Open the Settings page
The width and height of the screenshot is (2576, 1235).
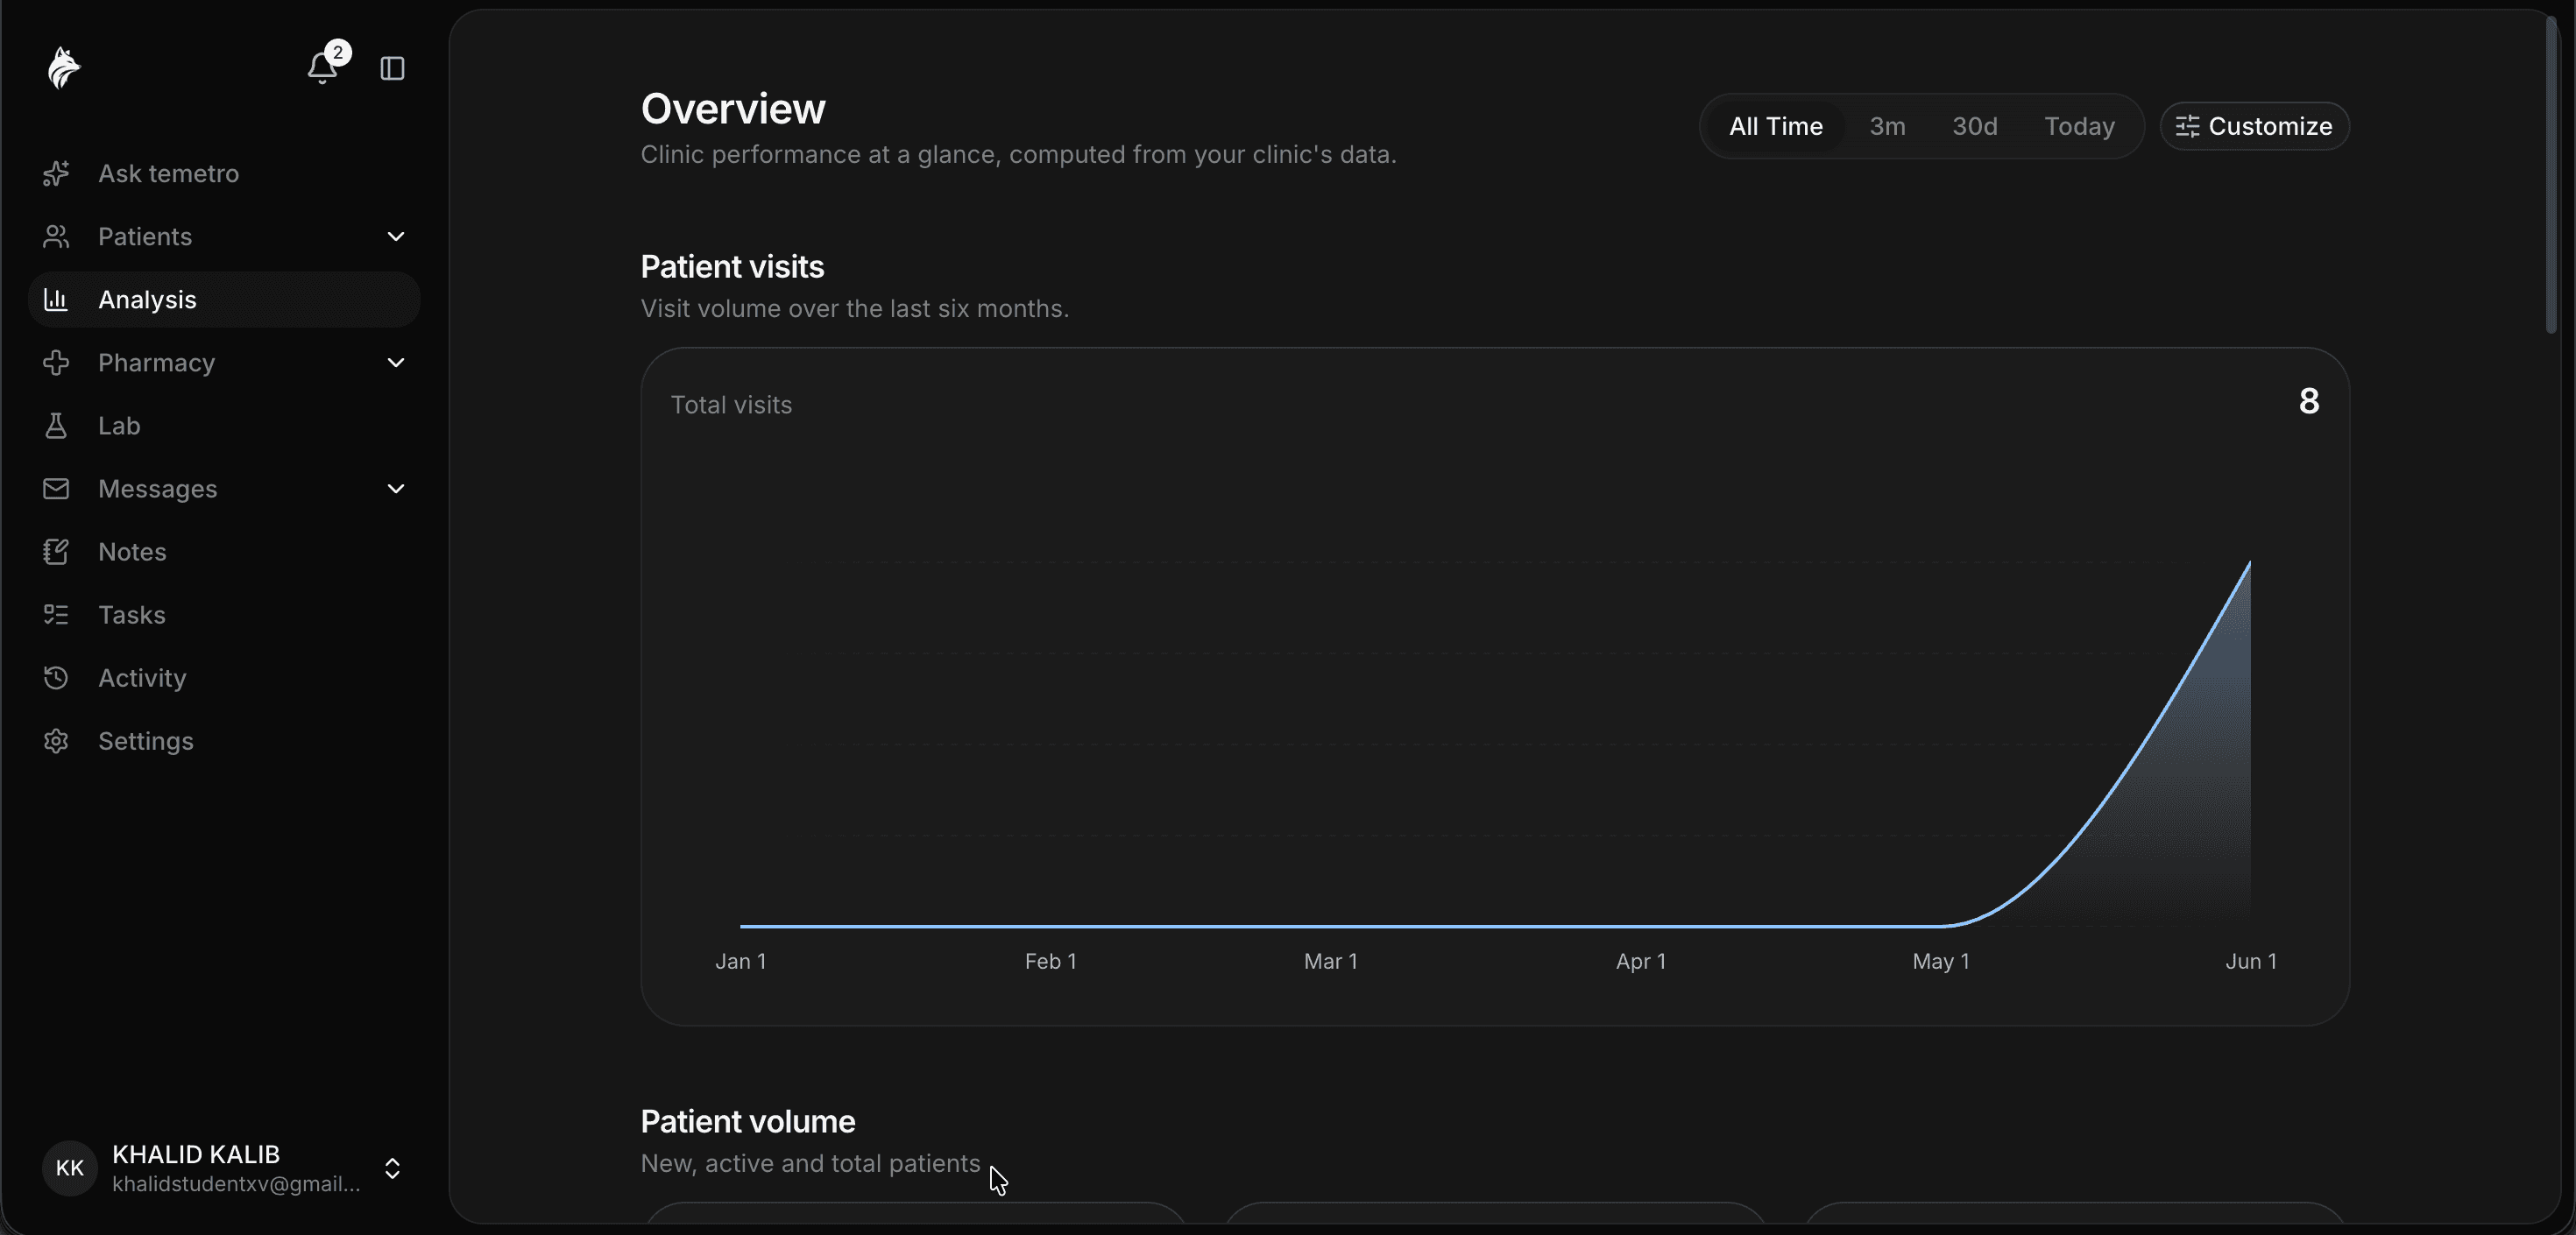224,740
